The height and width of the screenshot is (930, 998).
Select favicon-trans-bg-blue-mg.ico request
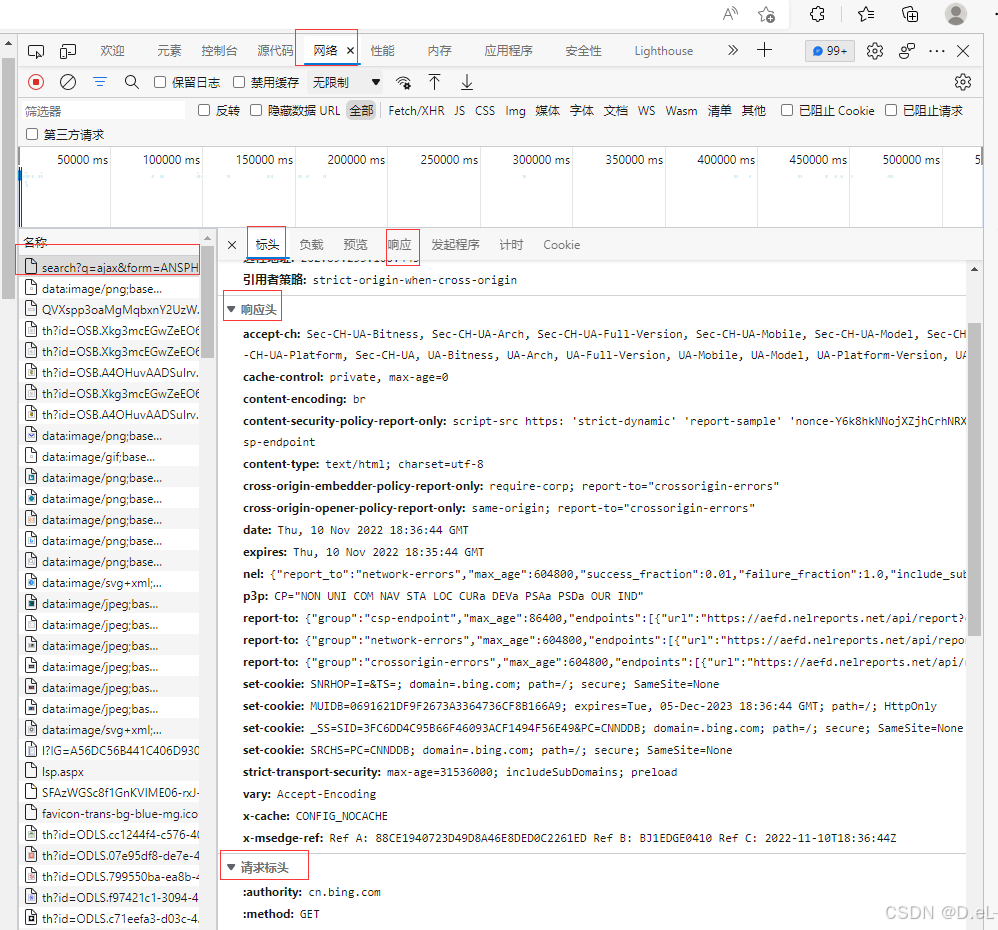[109, 814]
